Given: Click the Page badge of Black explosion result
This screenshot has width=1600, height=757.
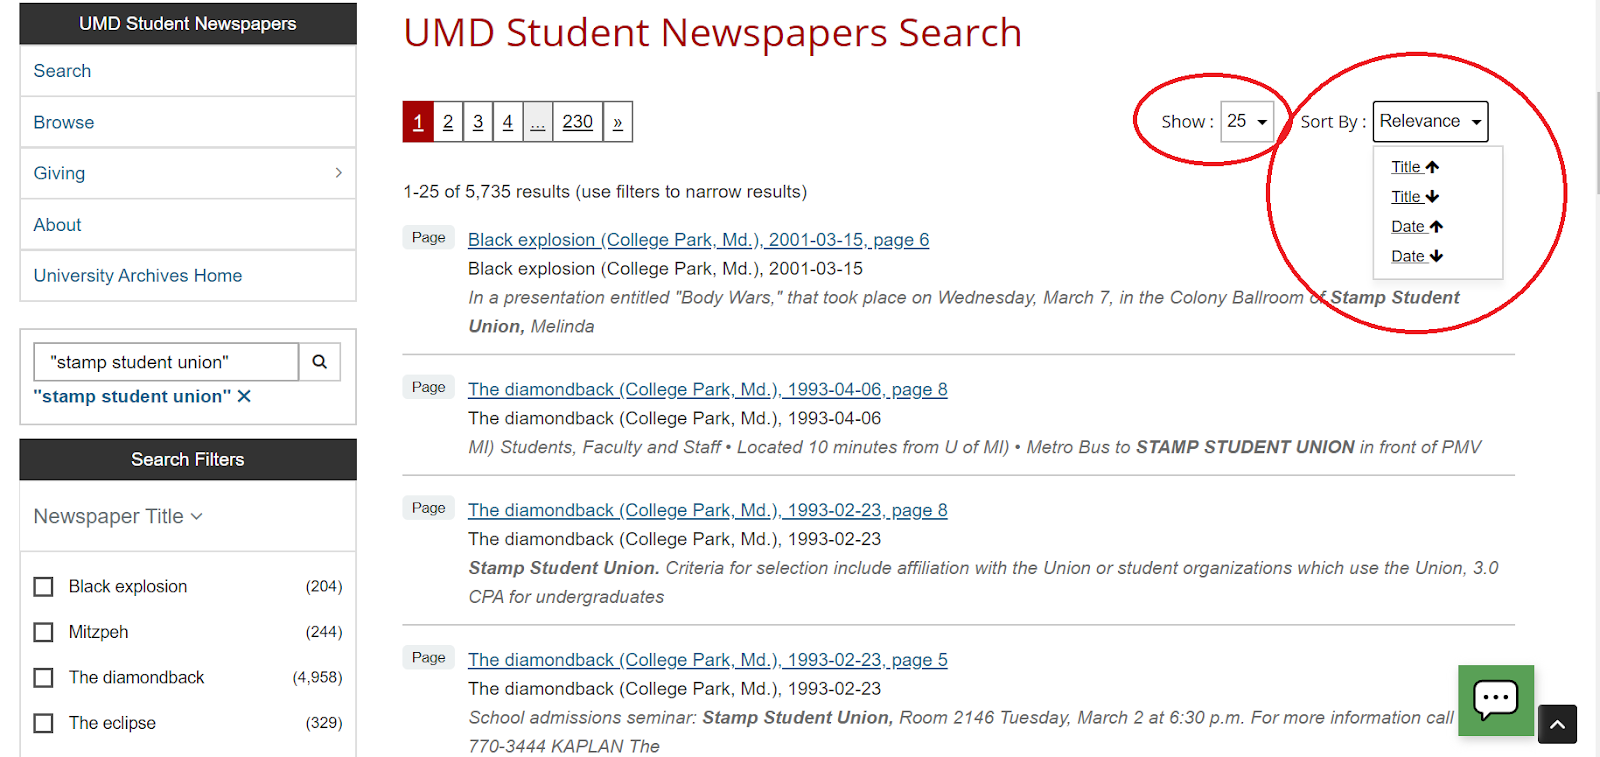Looking at the screenshot, I should click(429, 238).
